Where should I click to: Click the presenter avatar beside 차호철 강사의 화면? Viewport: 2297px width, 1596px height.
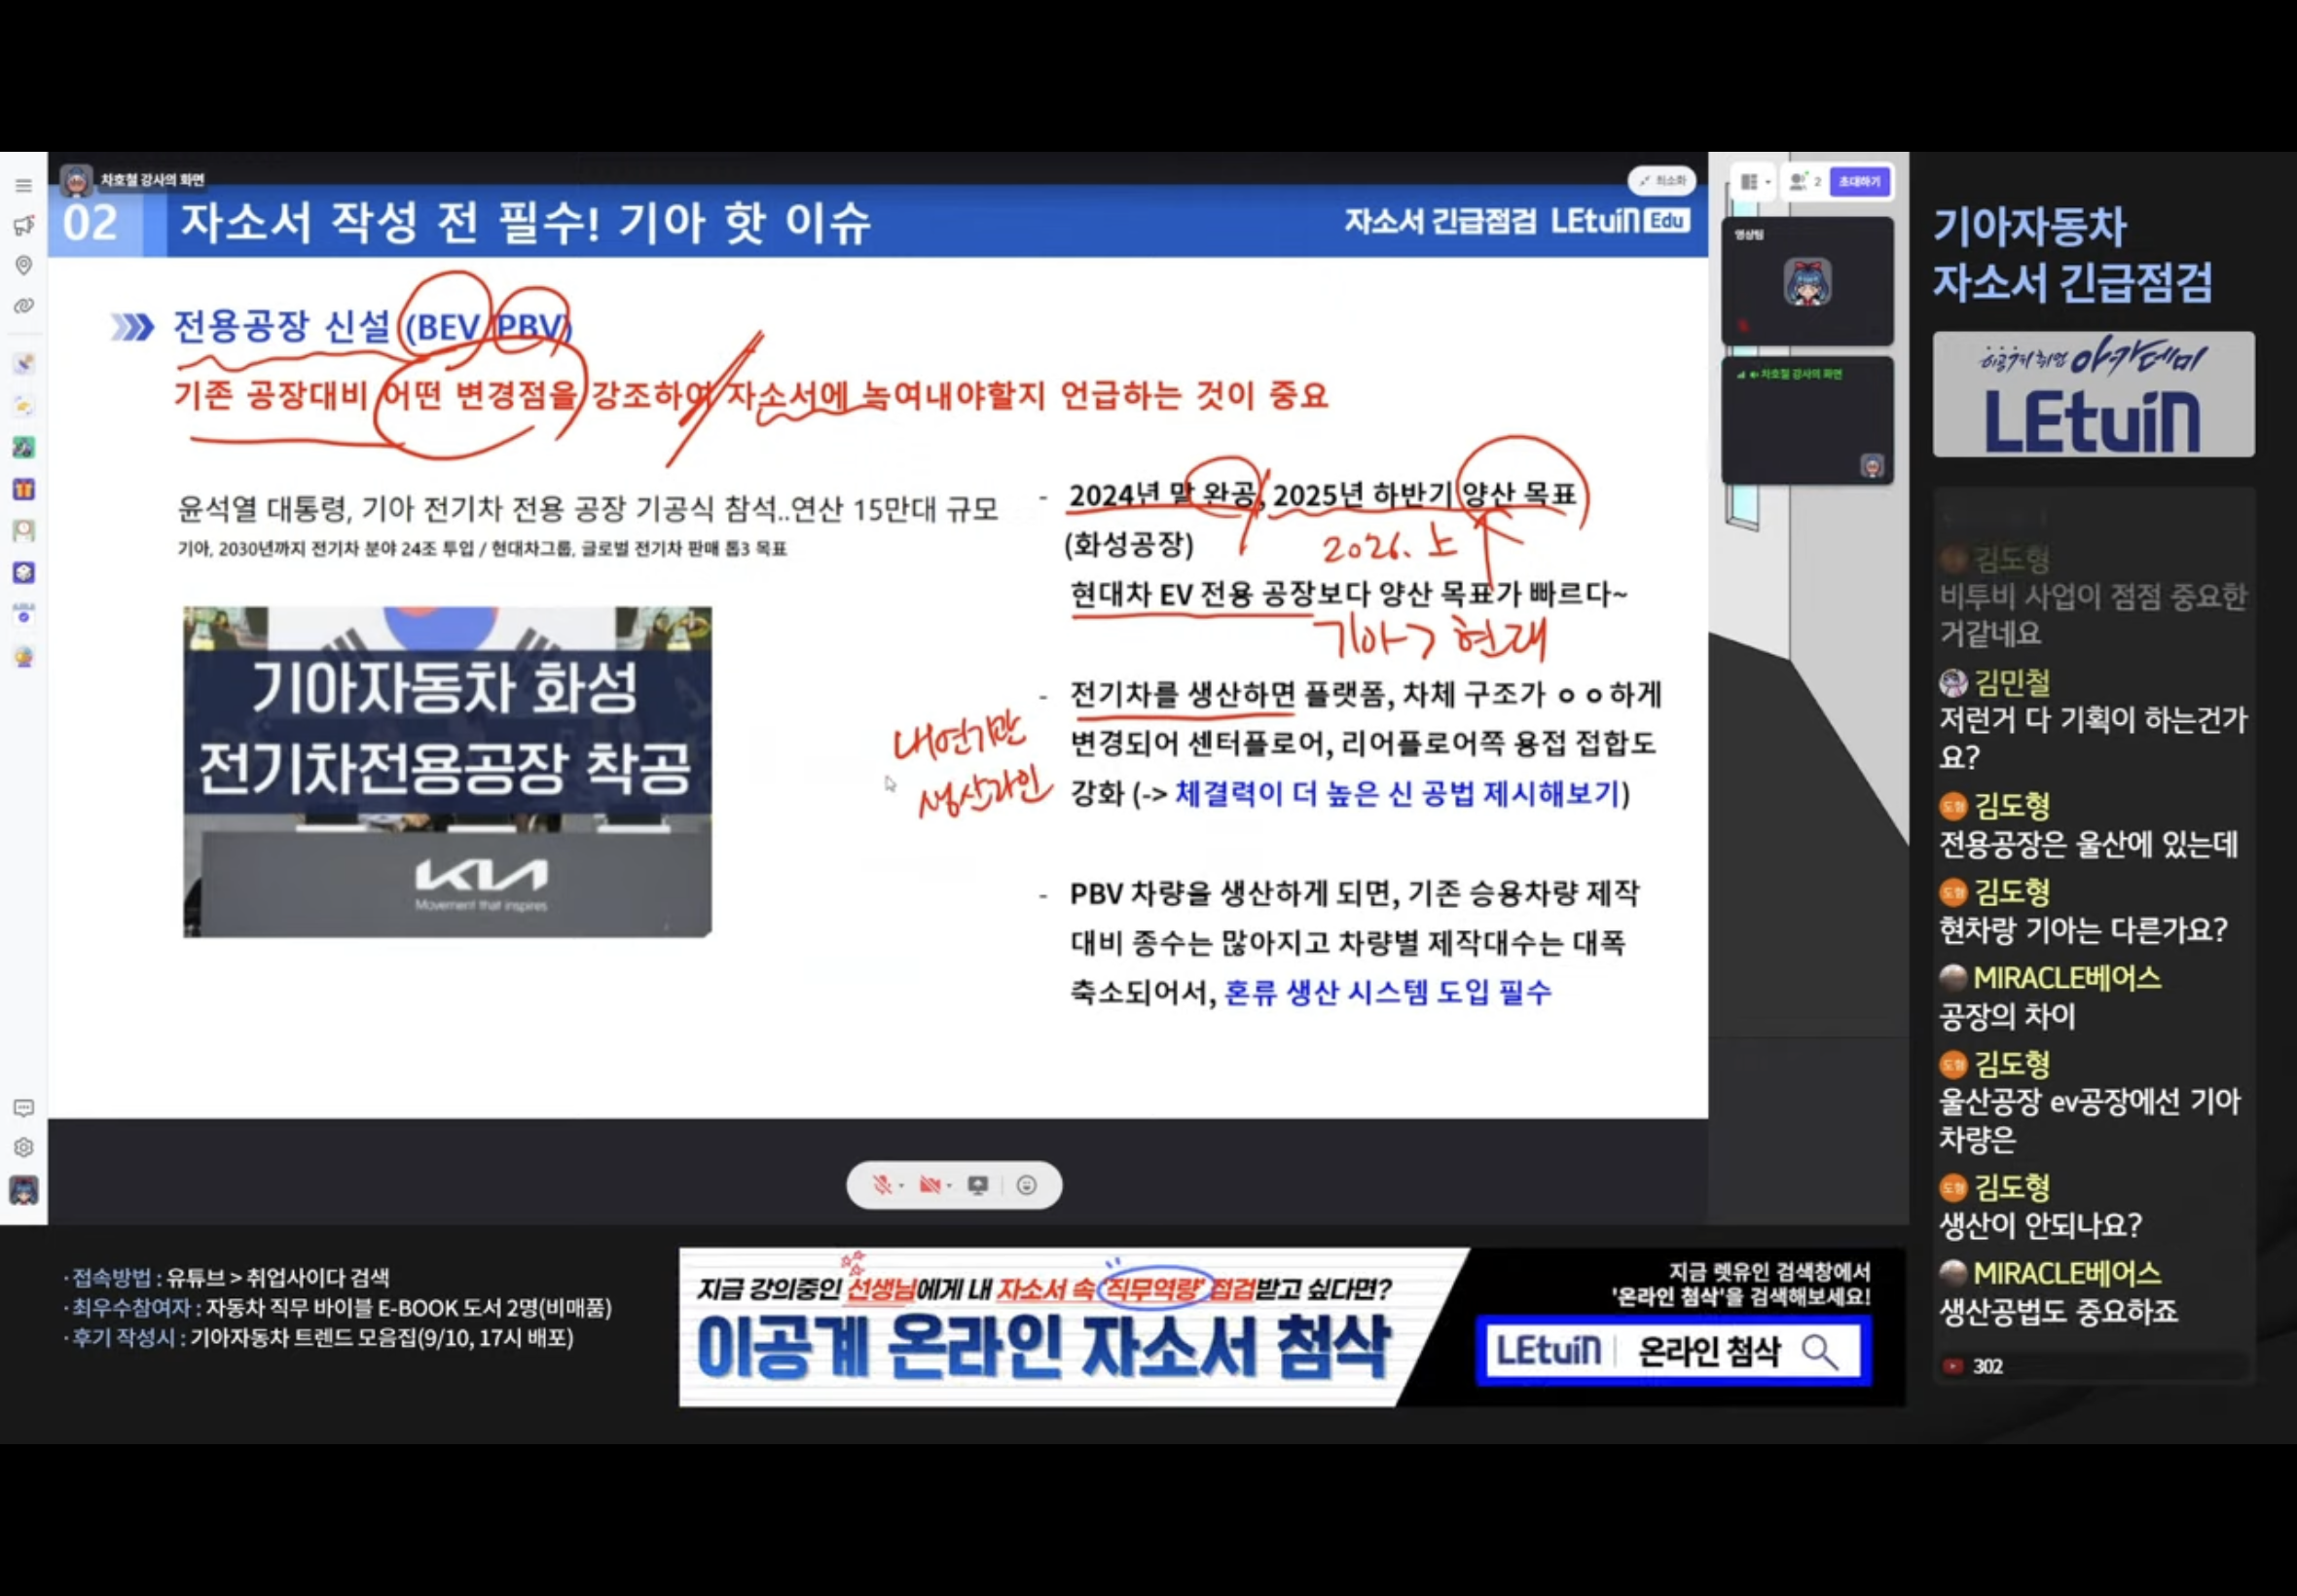76,180
